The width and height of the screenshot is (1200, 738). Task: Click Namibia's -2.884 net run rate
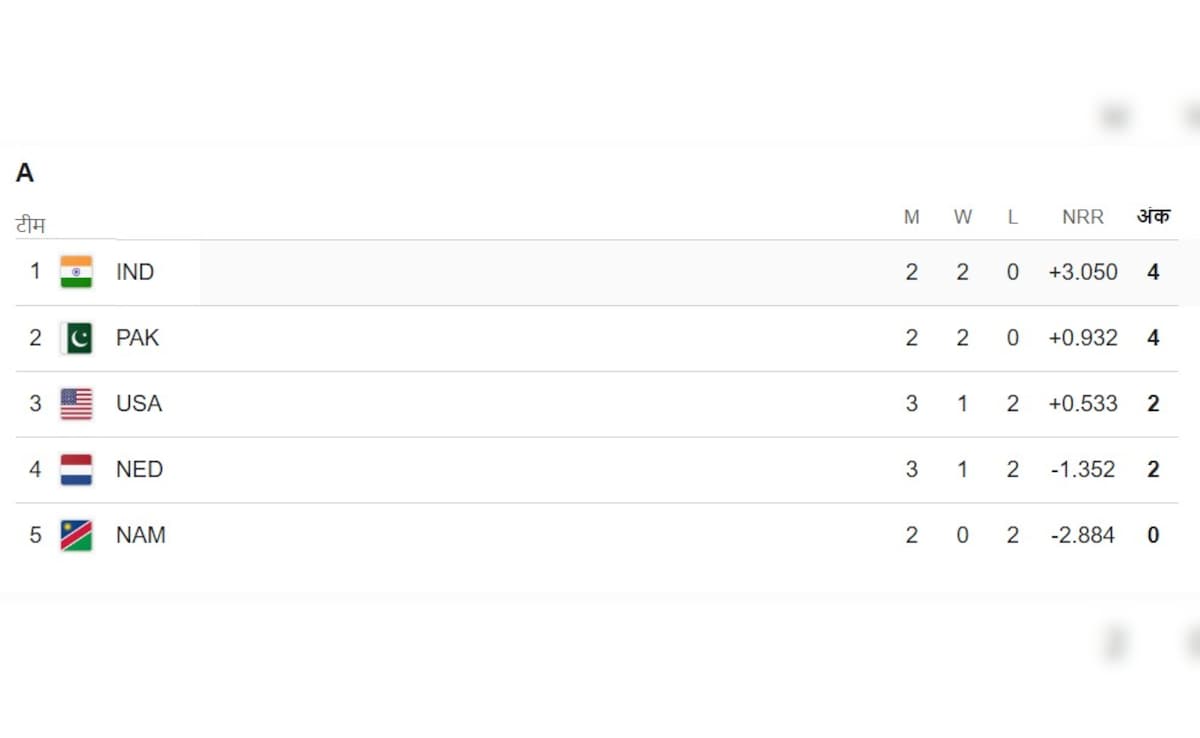click(1082, 536)
